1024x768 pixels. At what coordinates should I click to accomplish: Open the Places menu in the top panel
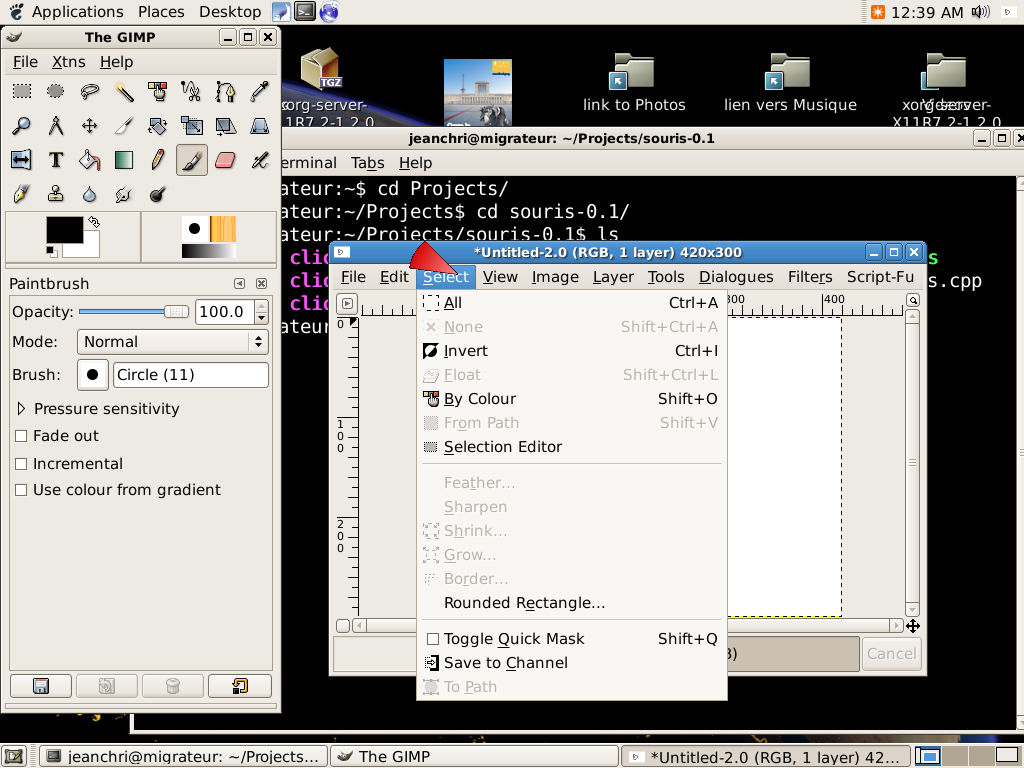click(160, 12)
